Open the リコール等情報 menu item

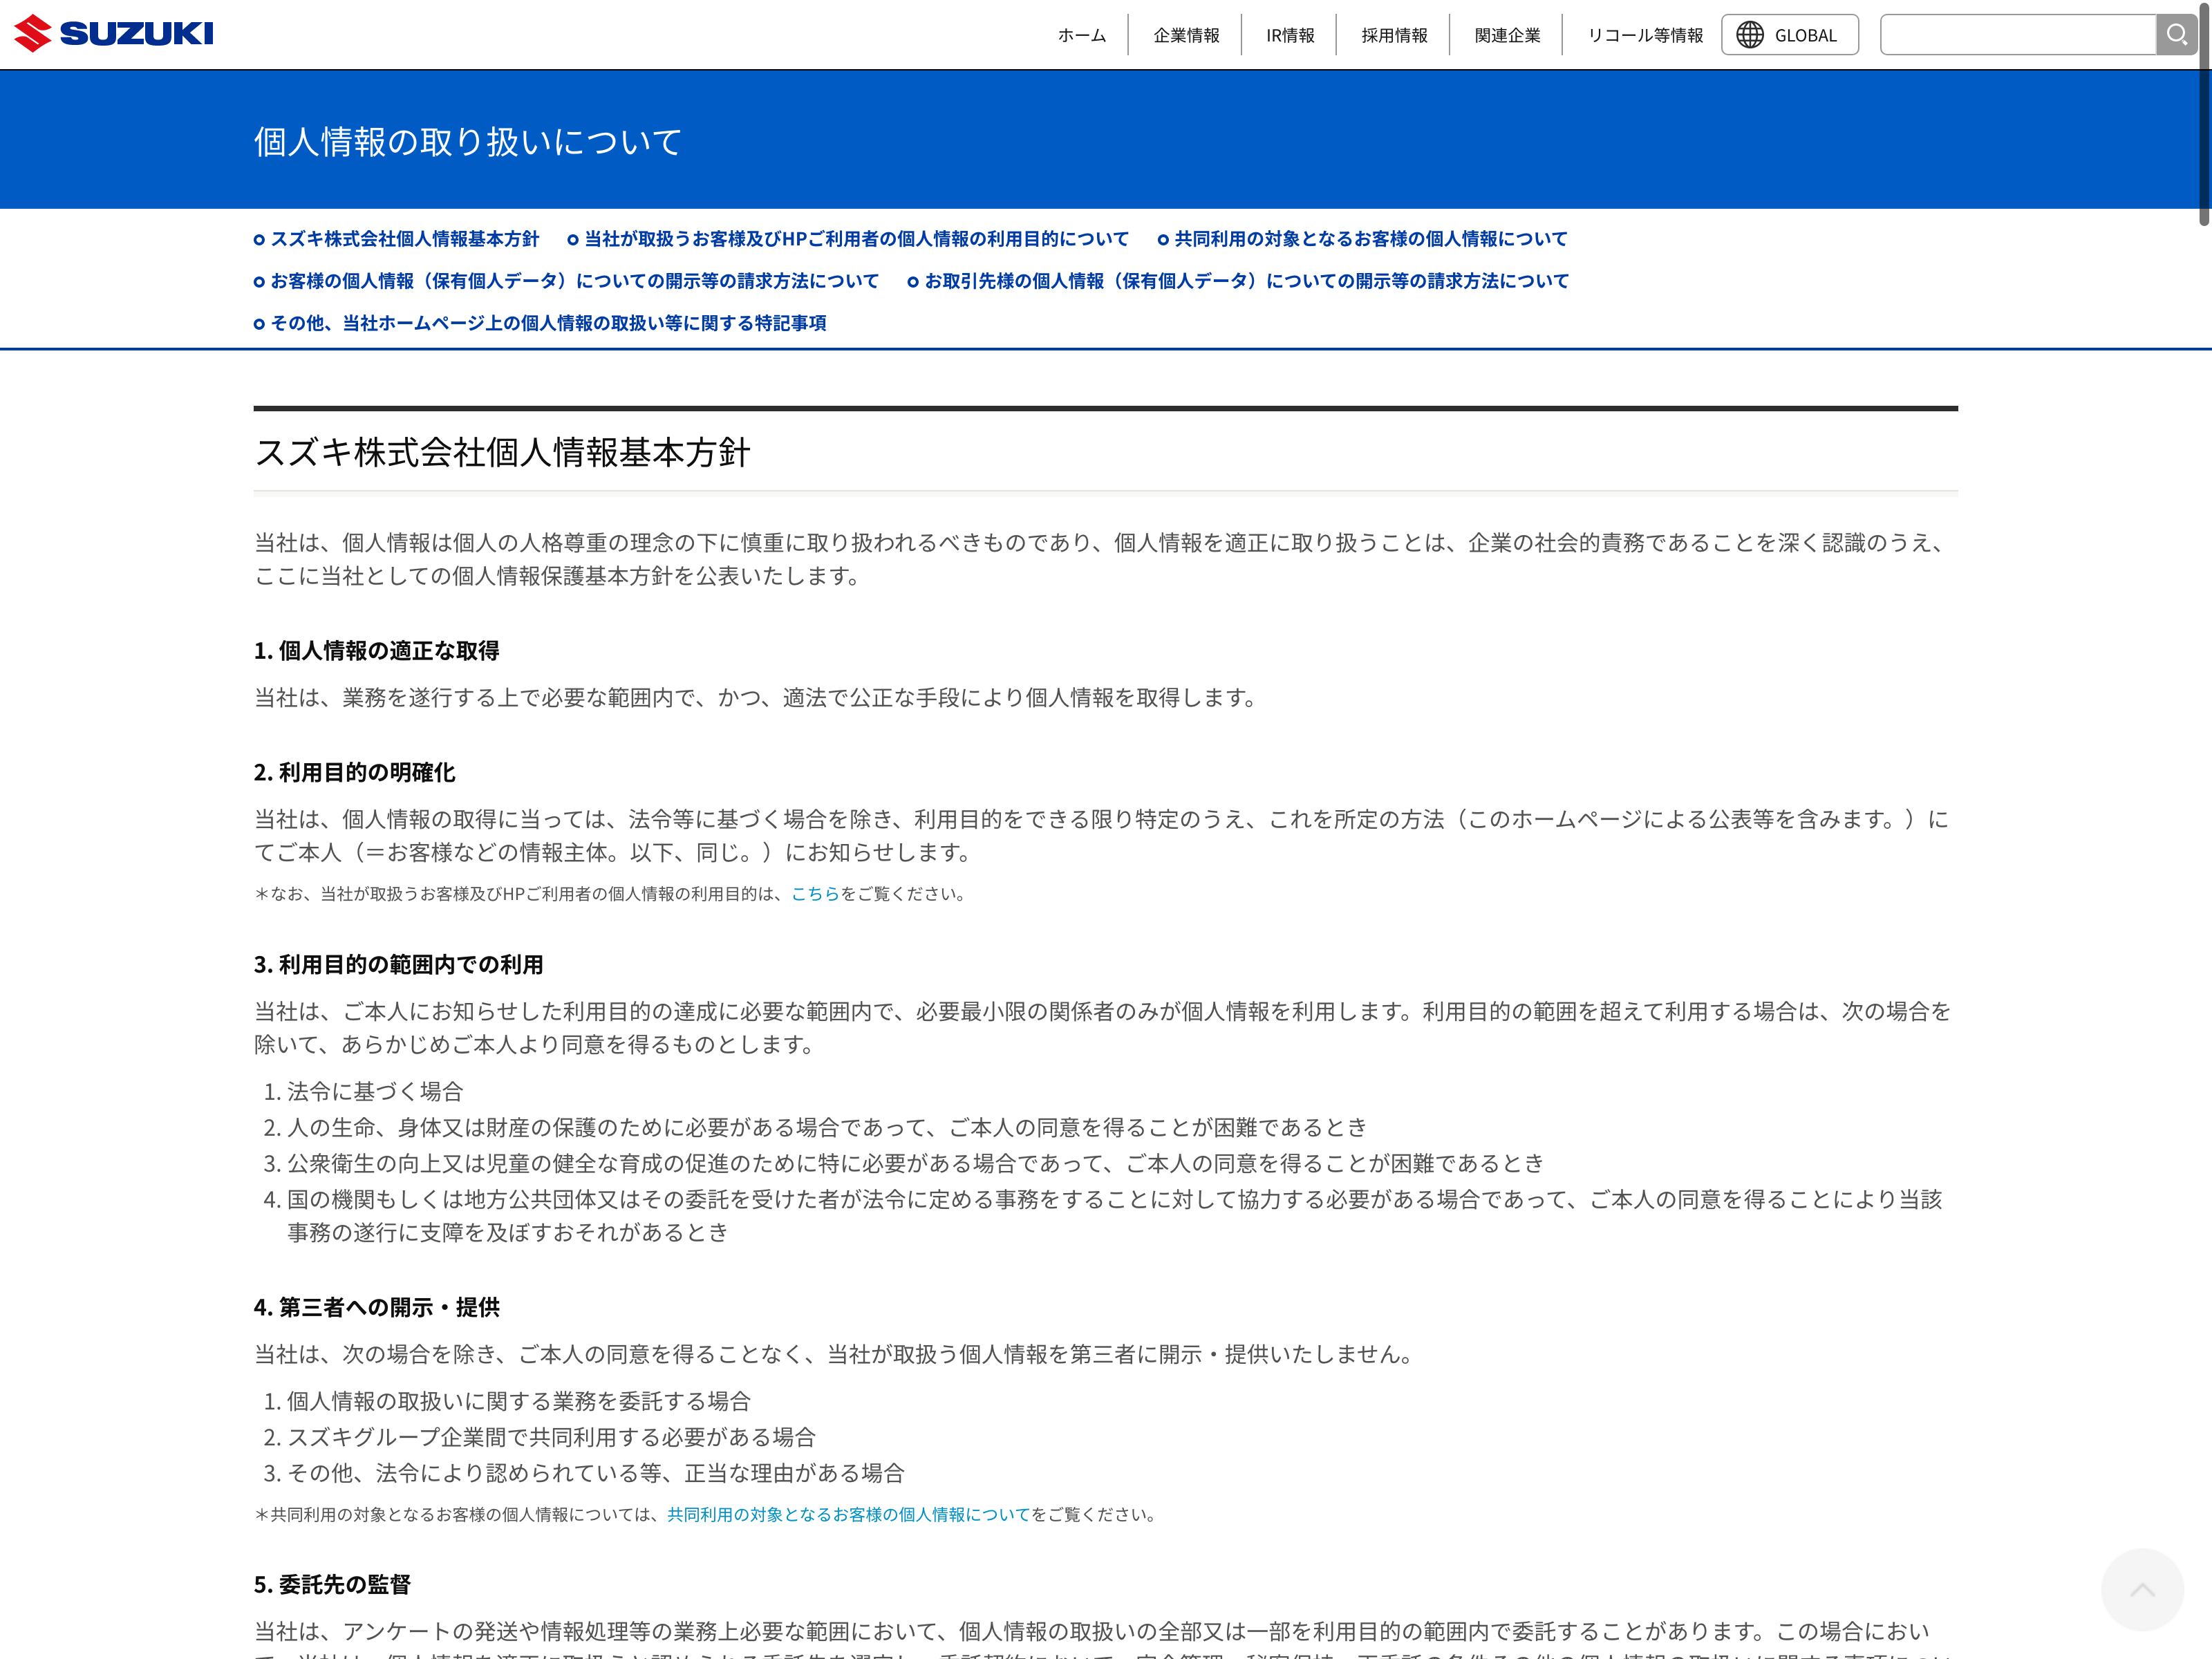[1645, 35]
